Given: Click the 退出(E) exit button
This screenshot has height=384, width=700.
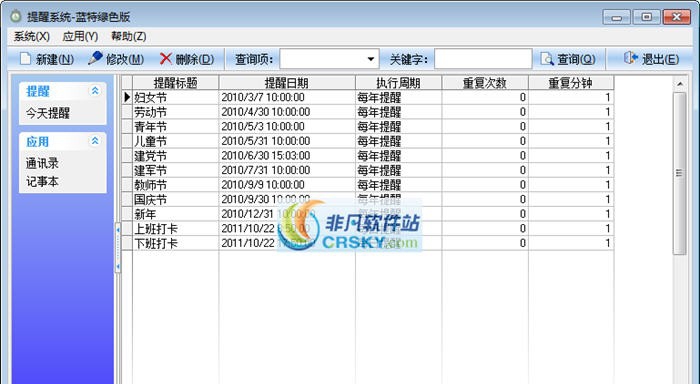Looking at the screenshot, I should coord(651,59).
